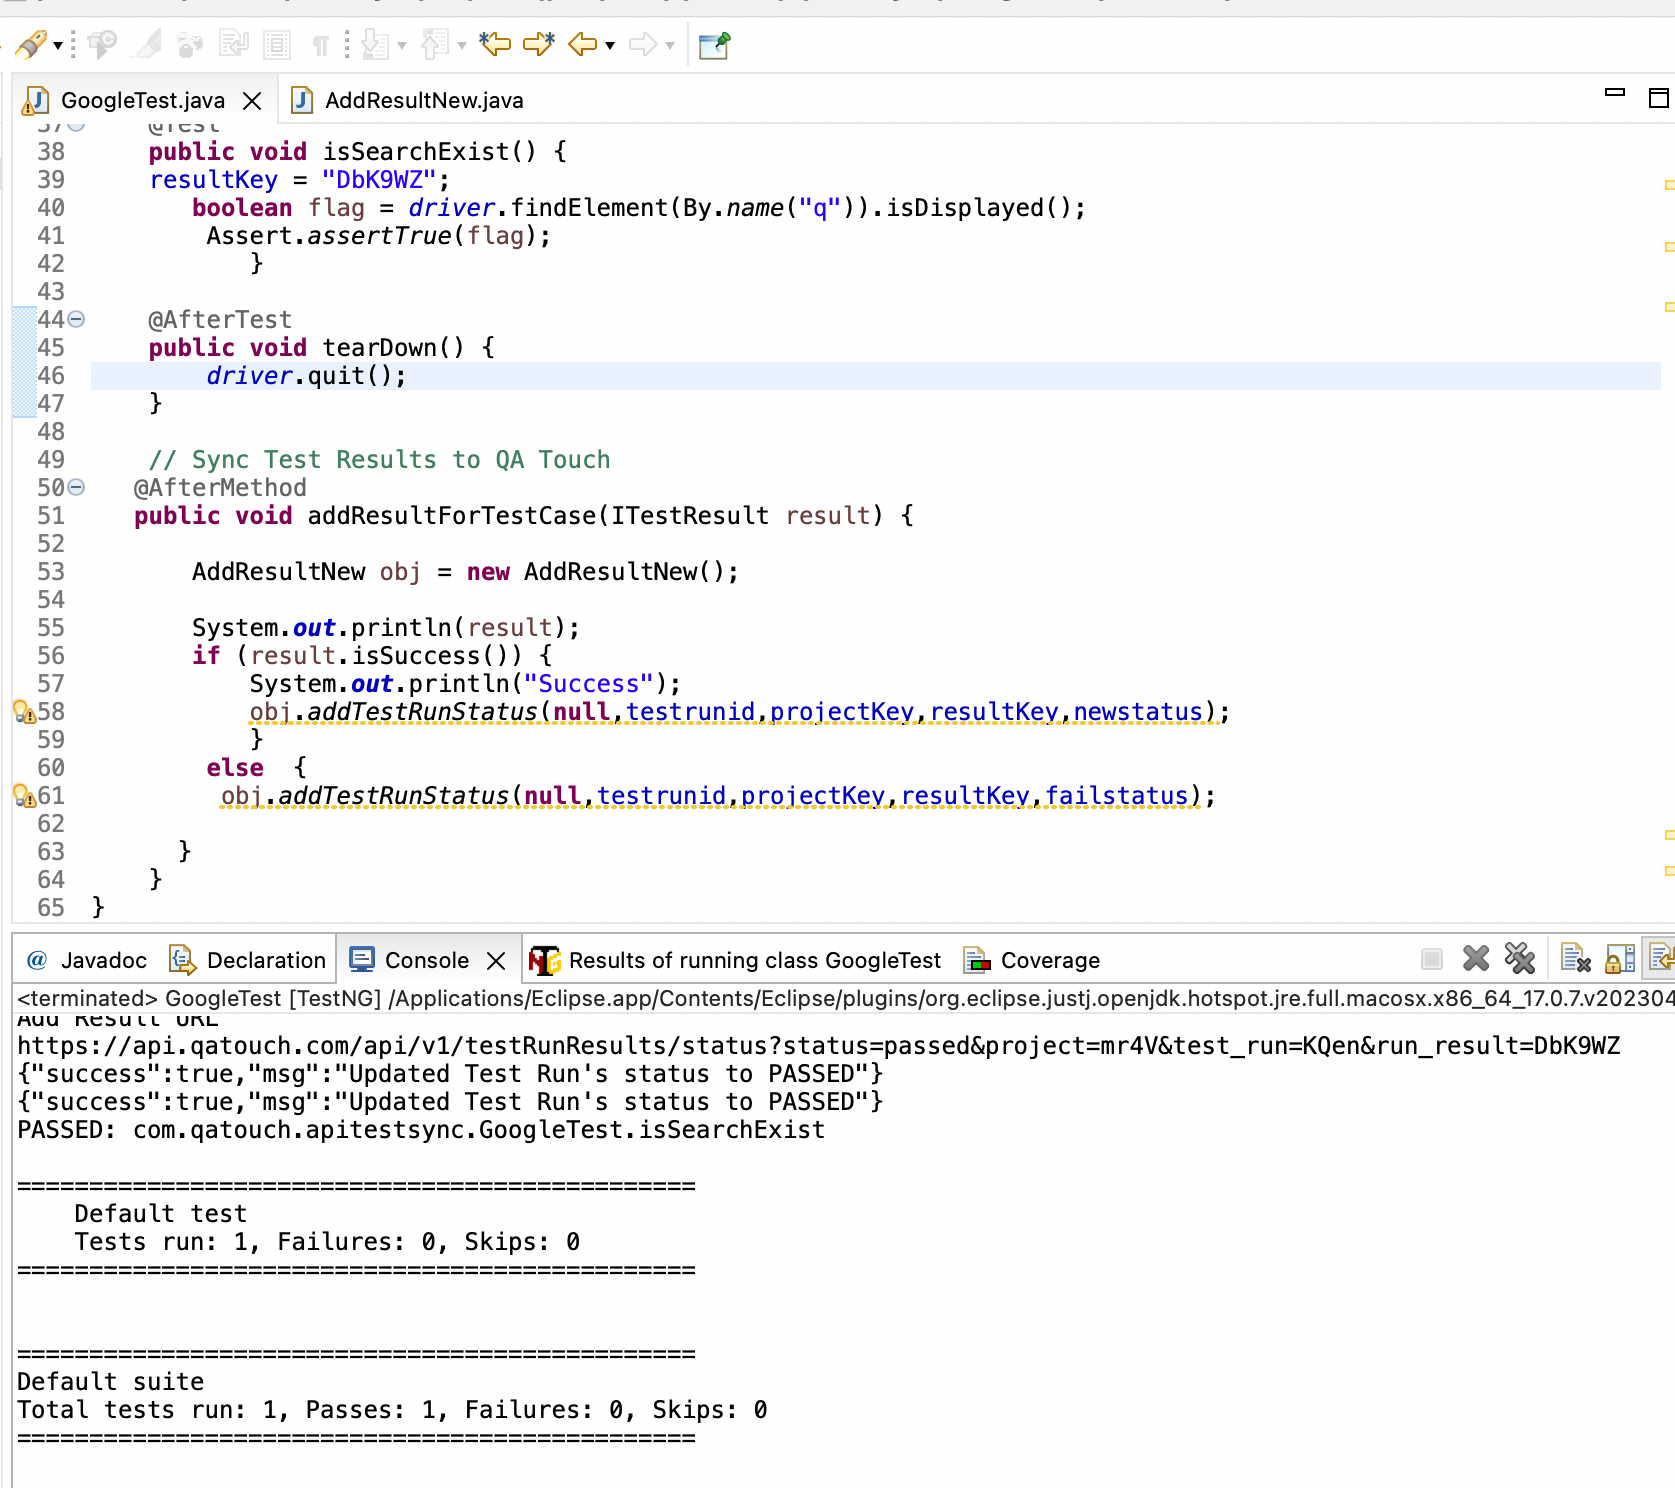Click the warning marker at line 58

(24, 712)
